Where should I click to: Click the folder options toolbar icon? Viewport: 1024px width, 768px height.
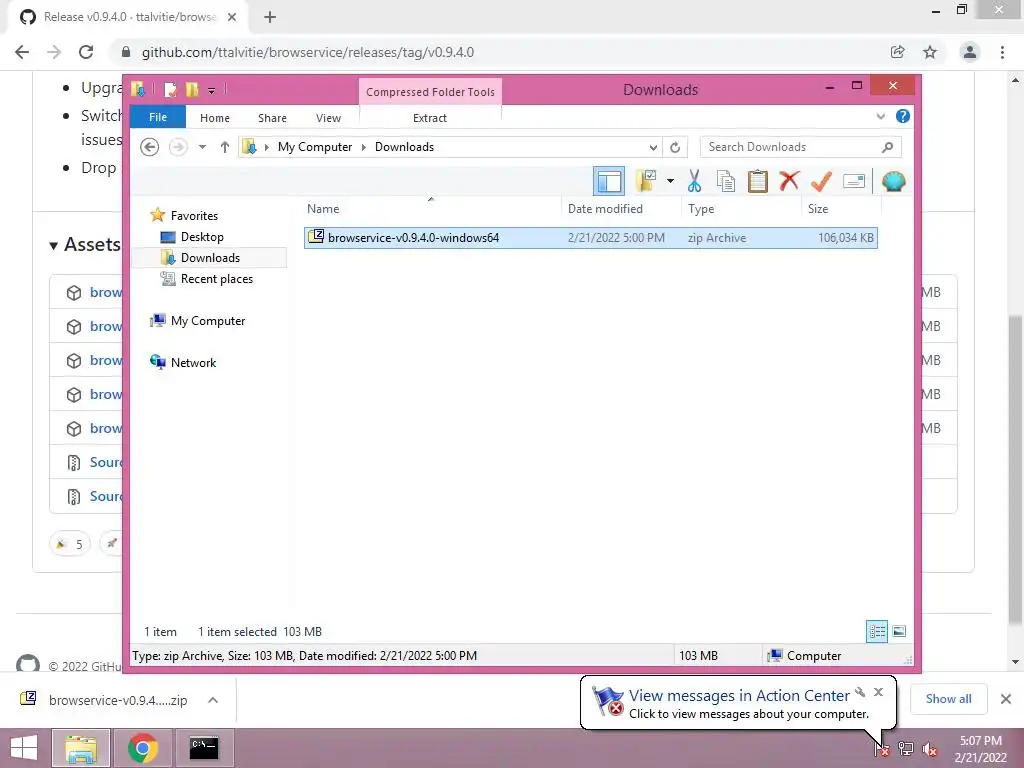[646, 181]
